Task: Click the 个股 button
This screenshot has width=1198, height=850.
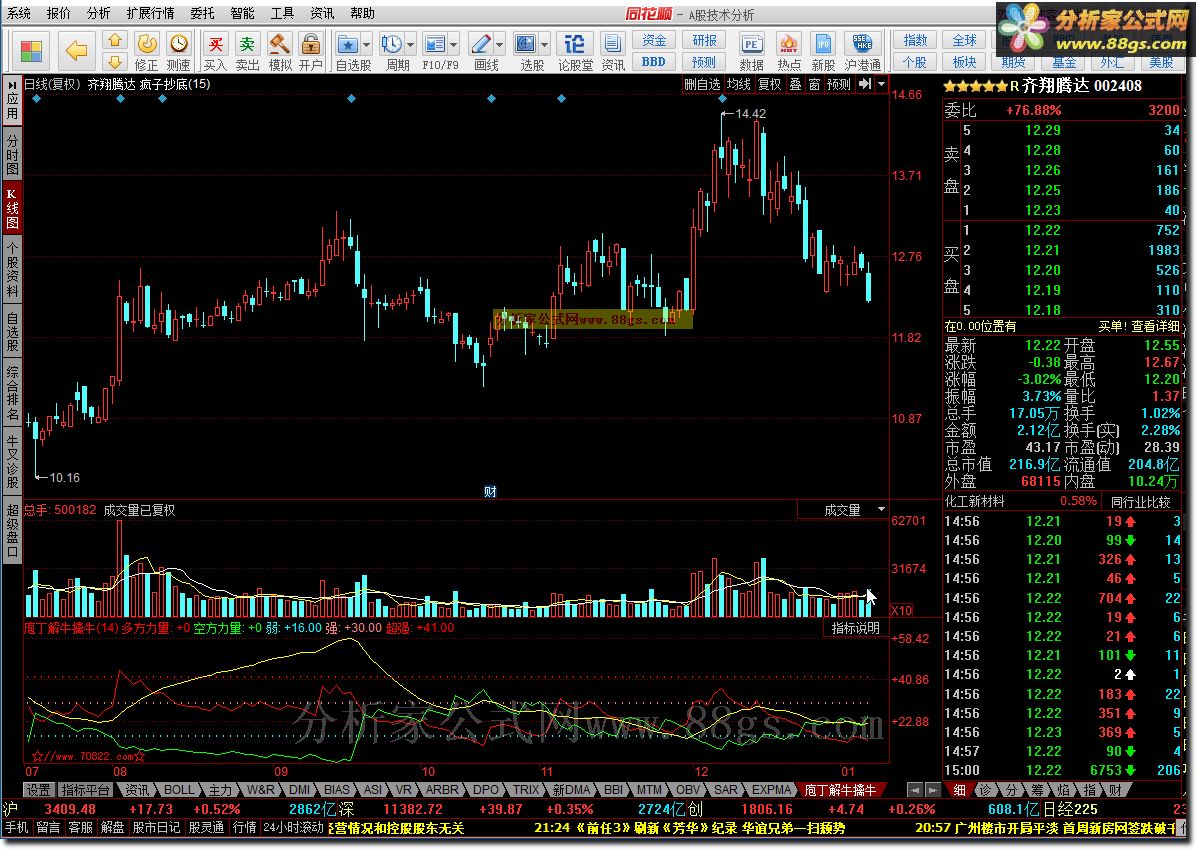Action: [915, 61]
